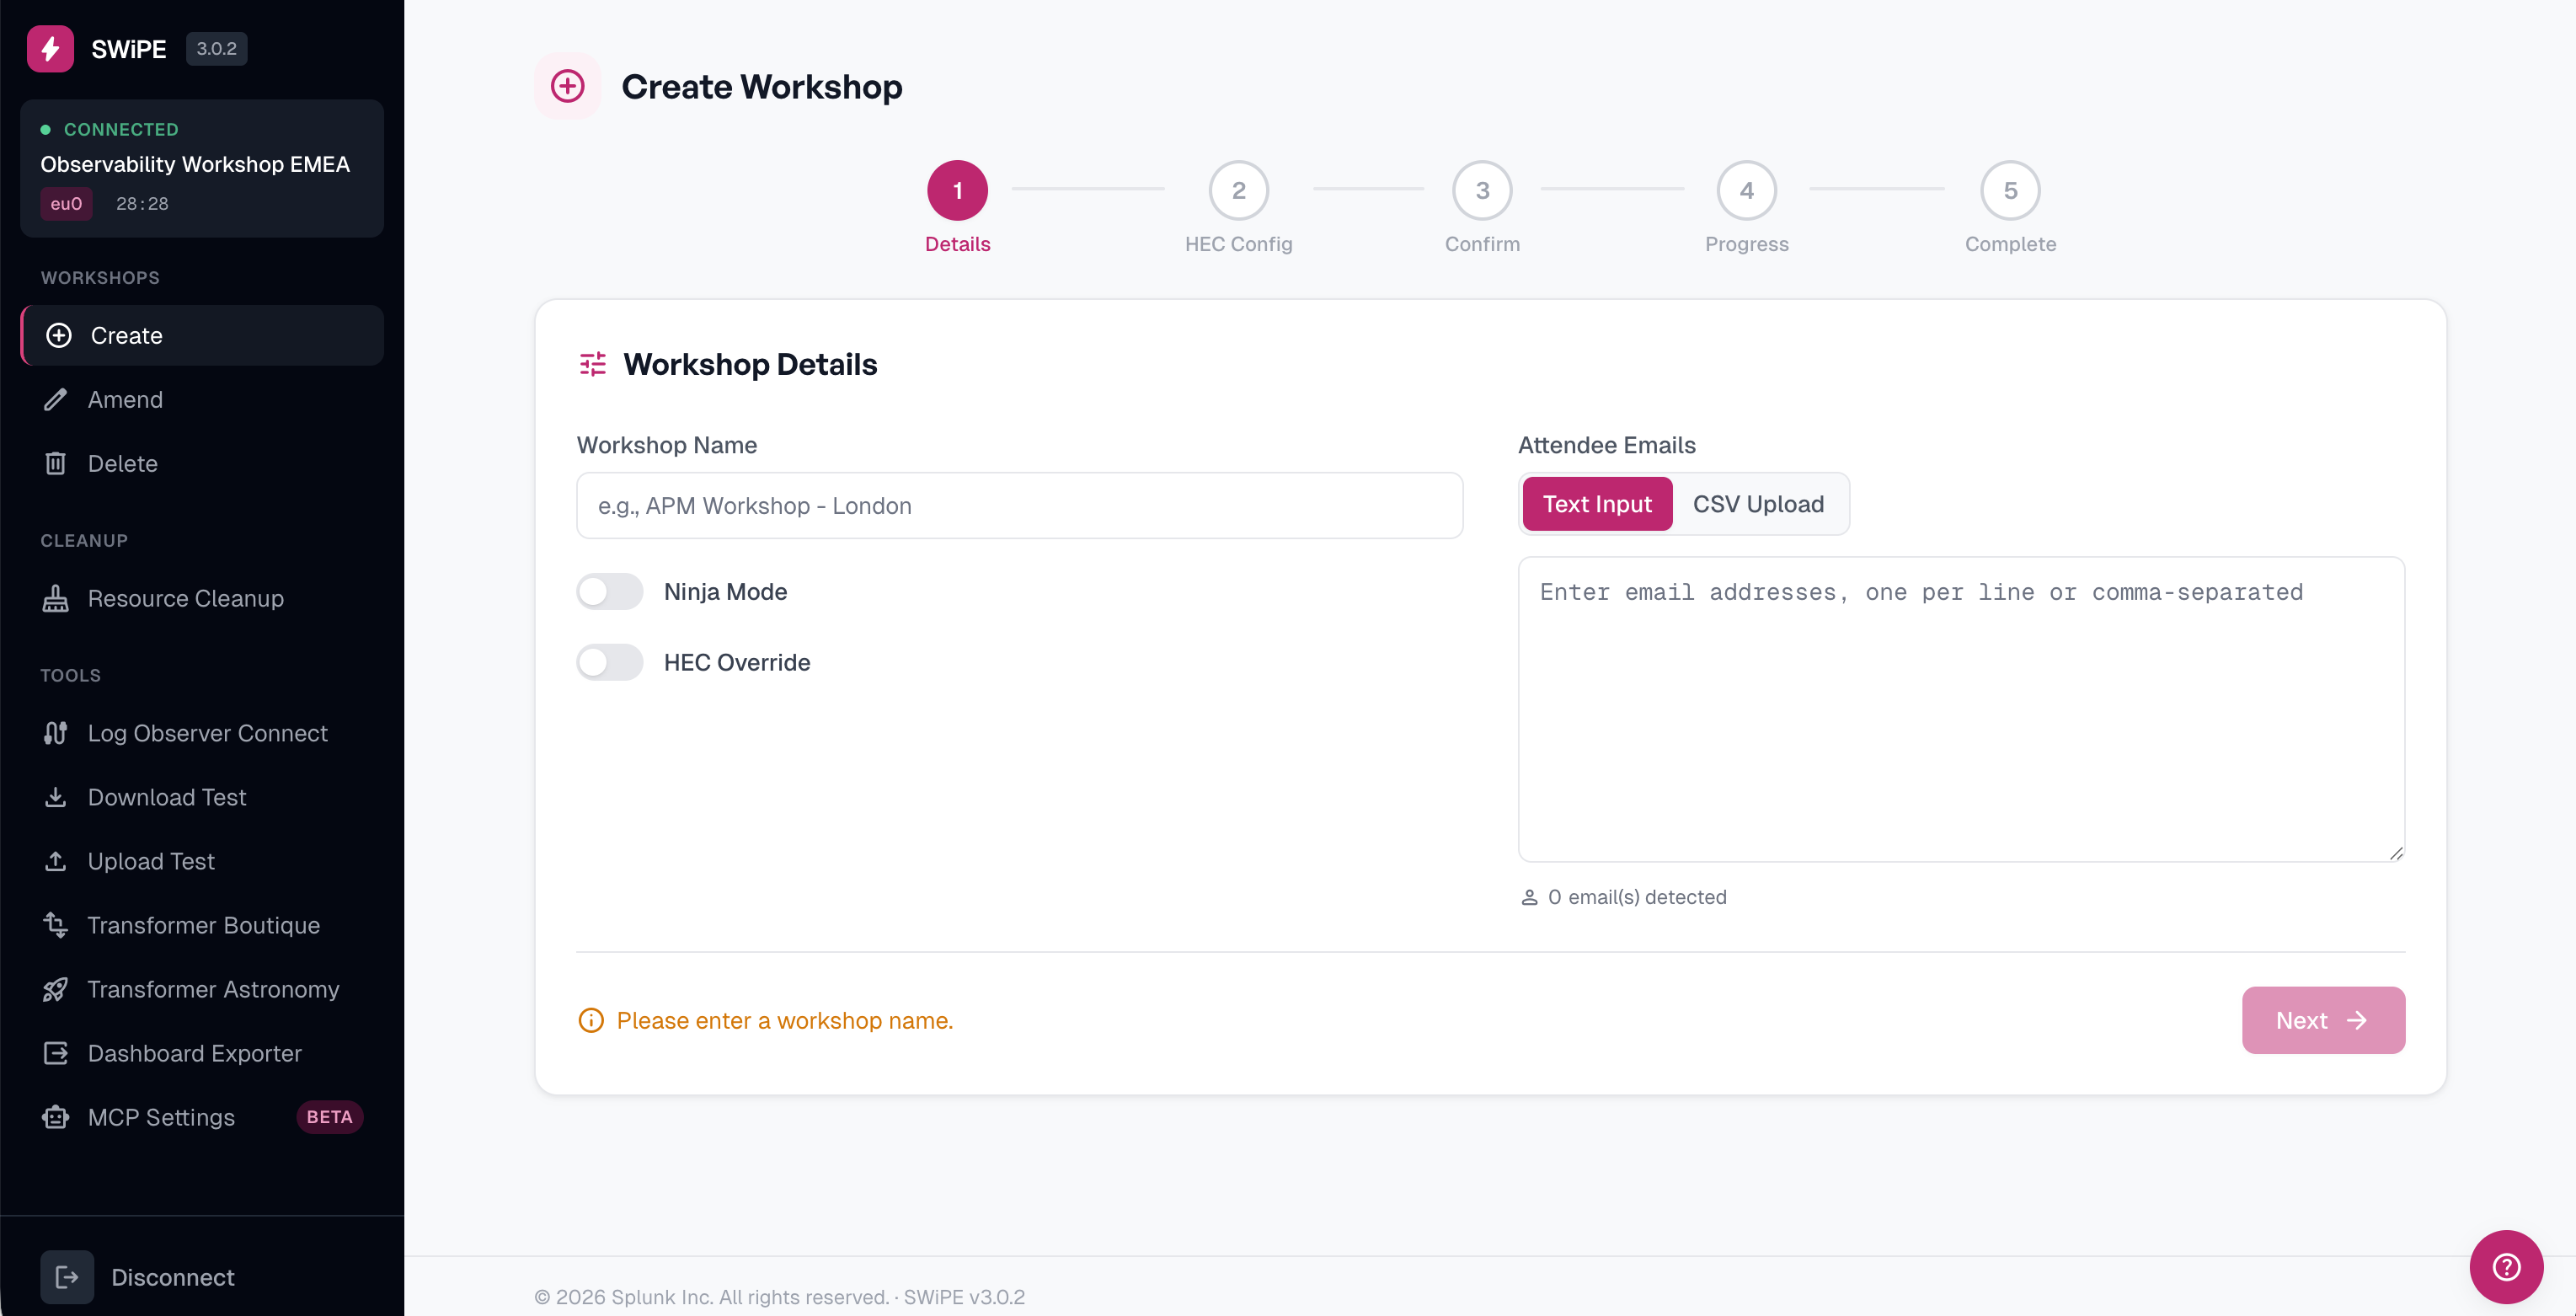Viewport: 2576px width, 1316px height.
Task: Click the Transformer Astronomy rocket icon
Action: 56,990
